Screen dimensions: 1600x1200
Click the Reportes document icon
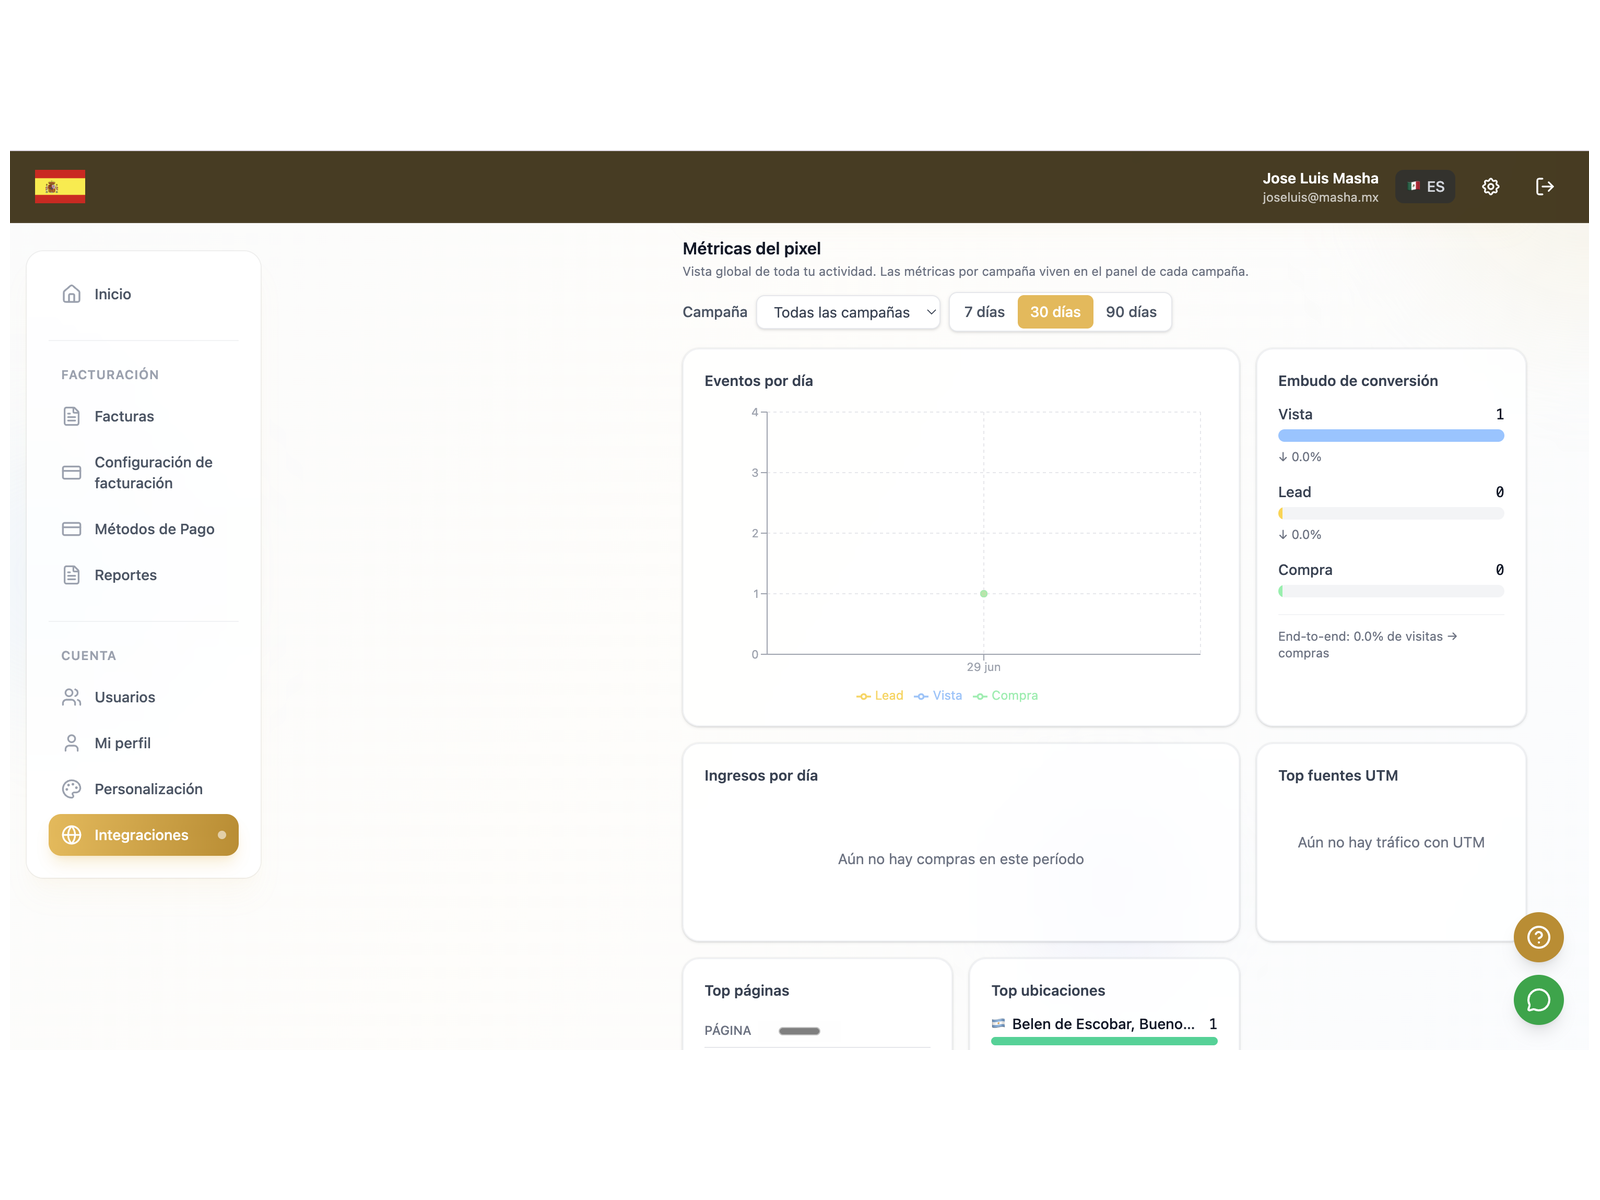[x=72, y=575]
